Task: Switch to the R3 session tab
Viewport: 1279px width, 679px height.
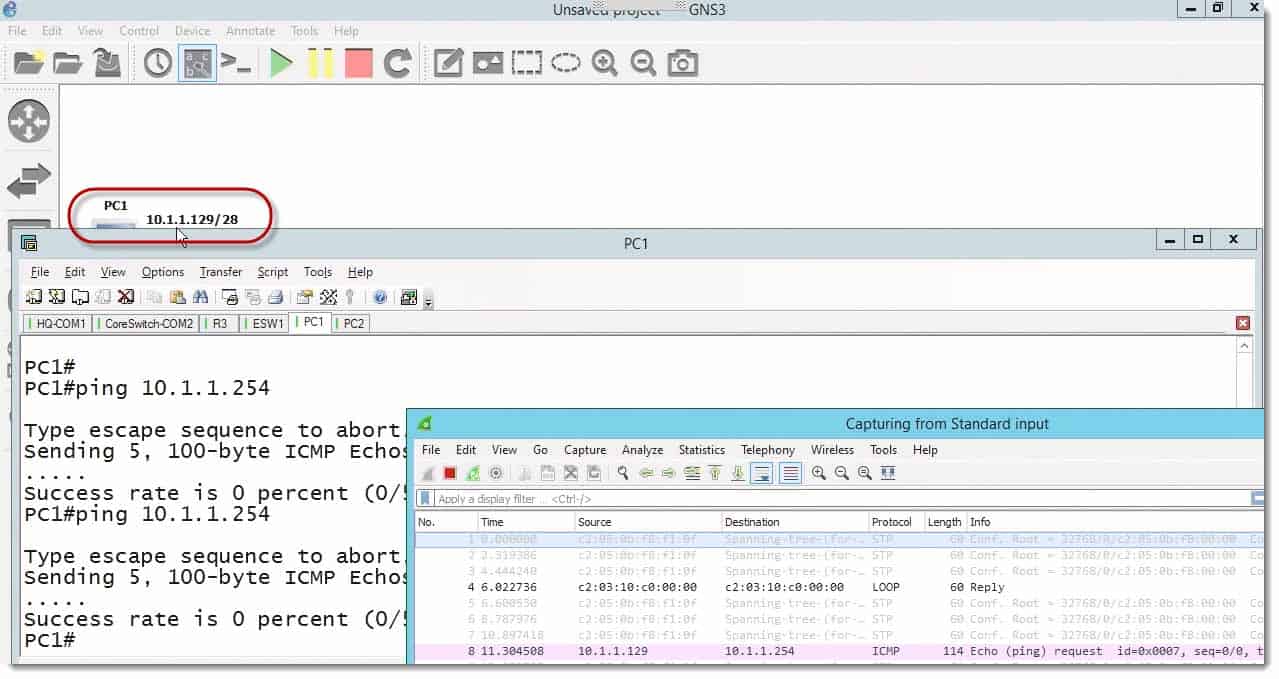Action: point(219,323)
